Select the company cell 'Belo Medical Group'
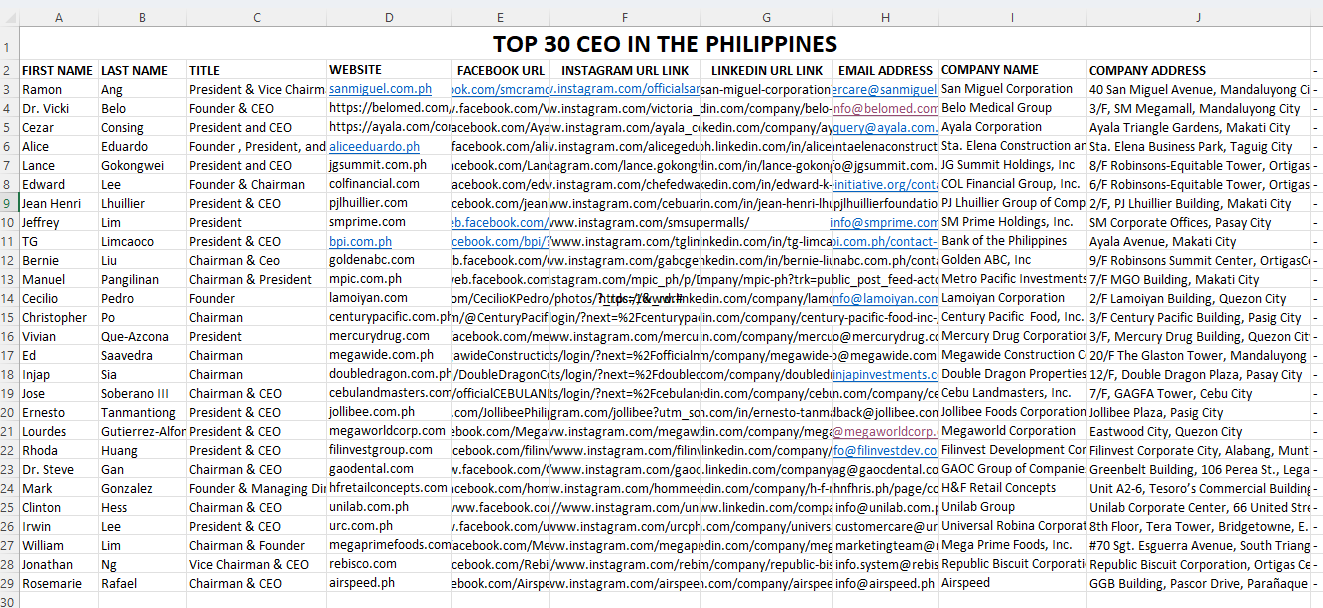Viewport: 1323px width, 608px height. pyautogui.click(x=1012, y=108)
